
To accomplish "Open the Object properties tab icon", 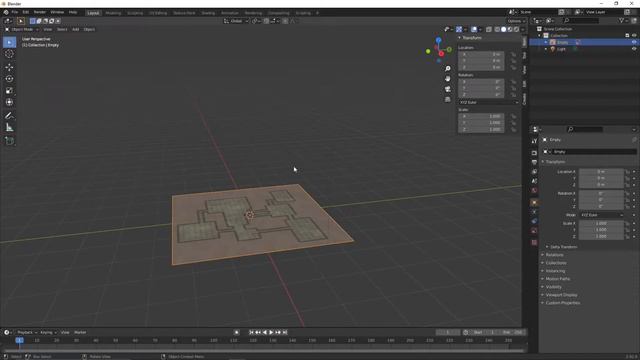I will 534,202.
